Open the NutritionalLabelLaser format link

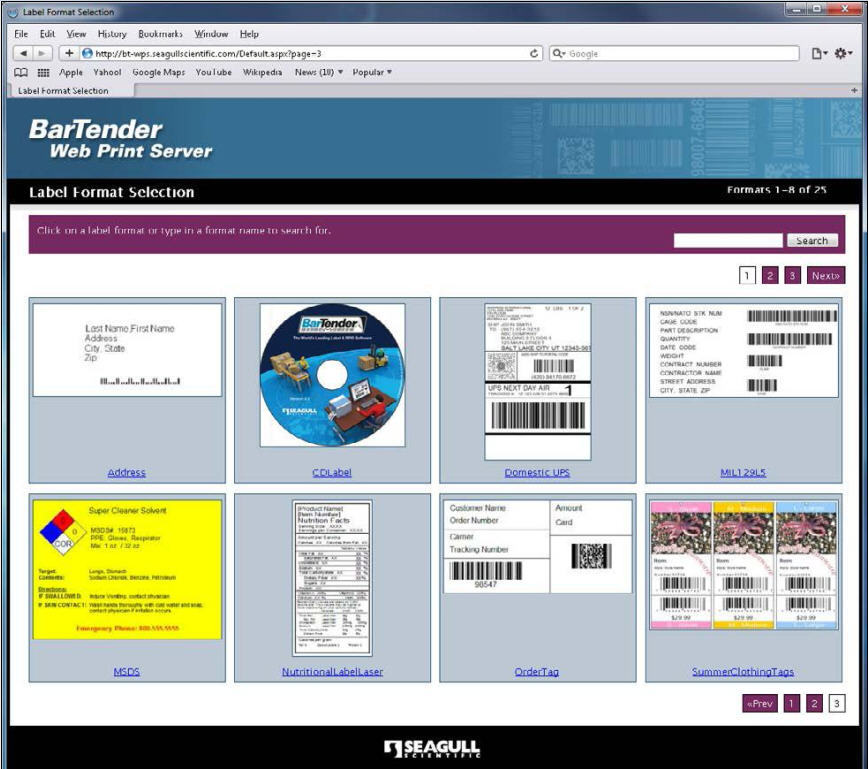(x=332, y=672)
